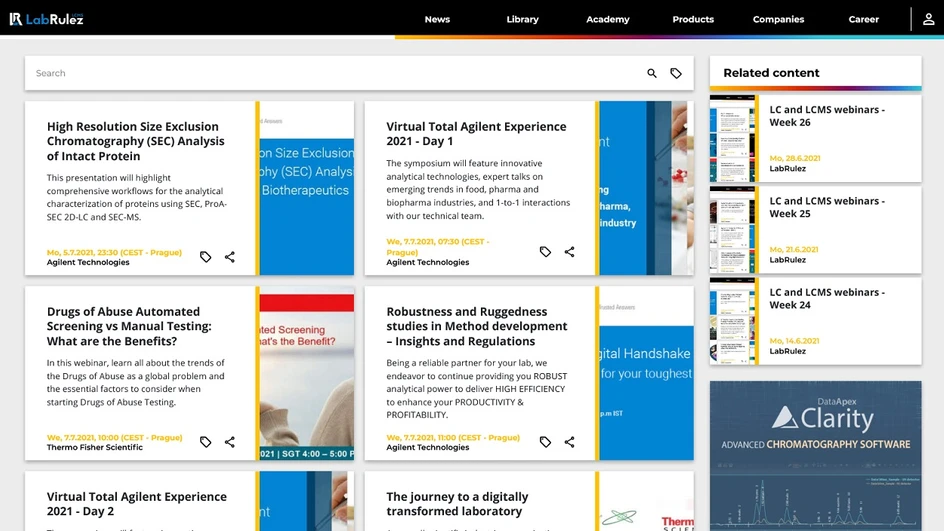The image size is (944, 531).
Task: Share the High Resolution SEC Analysis webinar
Action: click(230, 257)
